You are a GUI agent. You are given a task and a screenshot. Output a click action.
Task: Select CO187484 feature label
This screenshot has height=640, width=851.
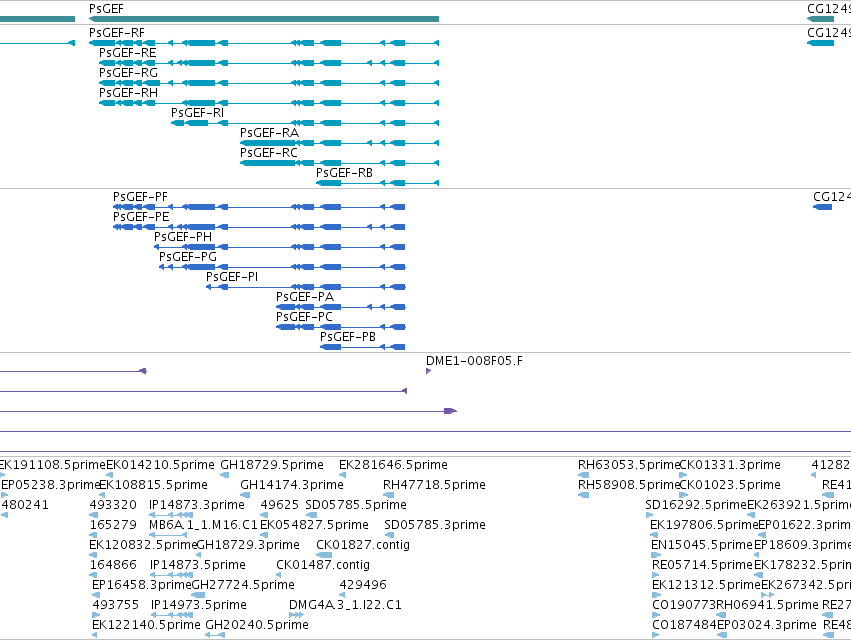(x=684, y=626)
